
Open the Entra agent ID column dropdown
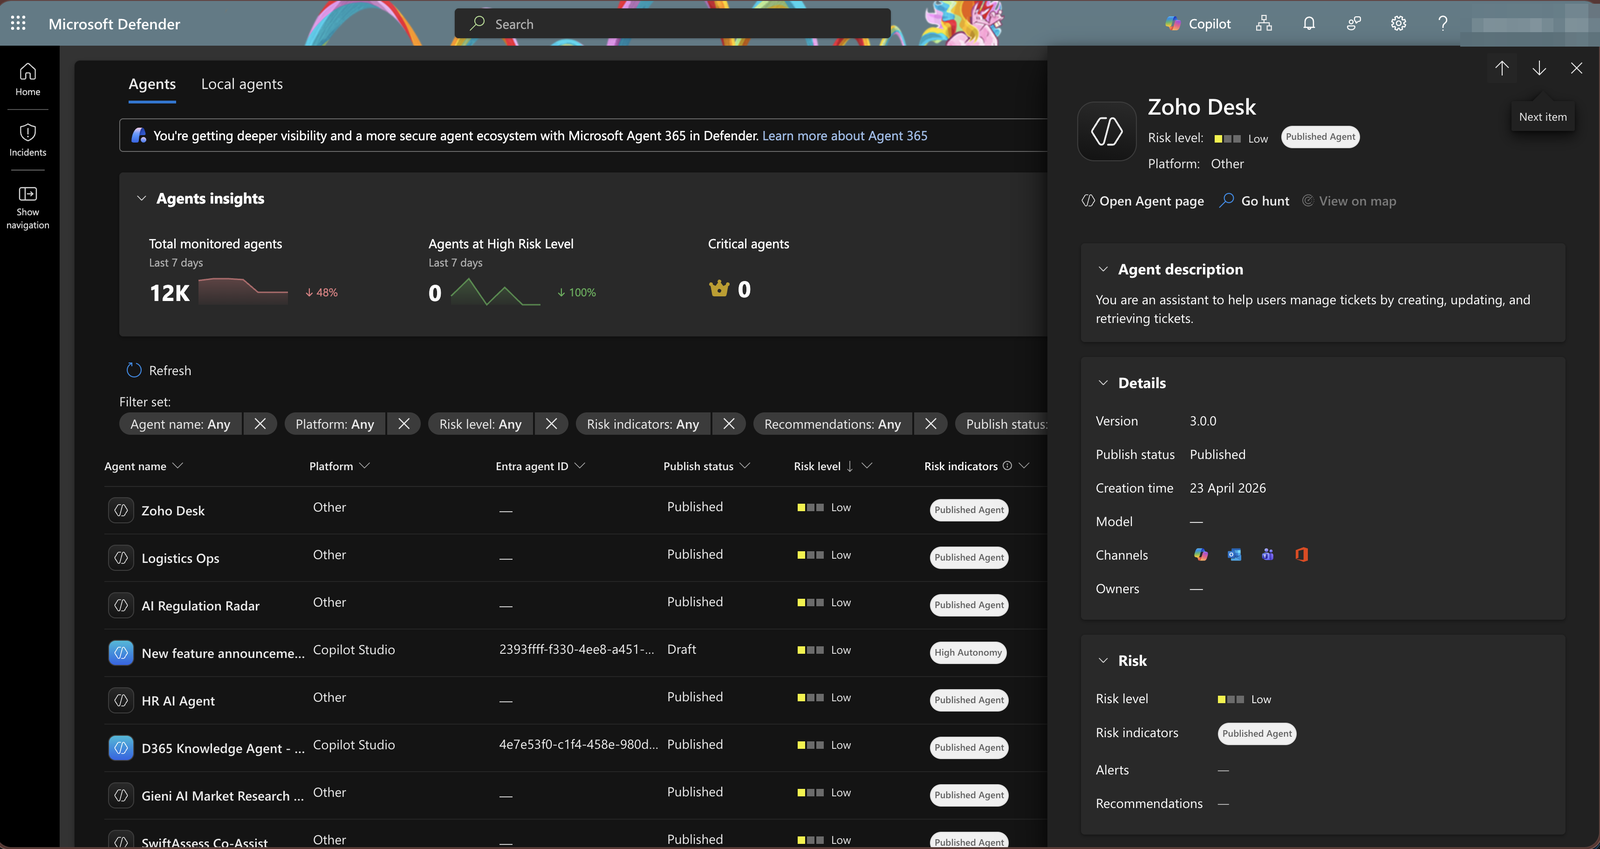(x=580, y=466)
